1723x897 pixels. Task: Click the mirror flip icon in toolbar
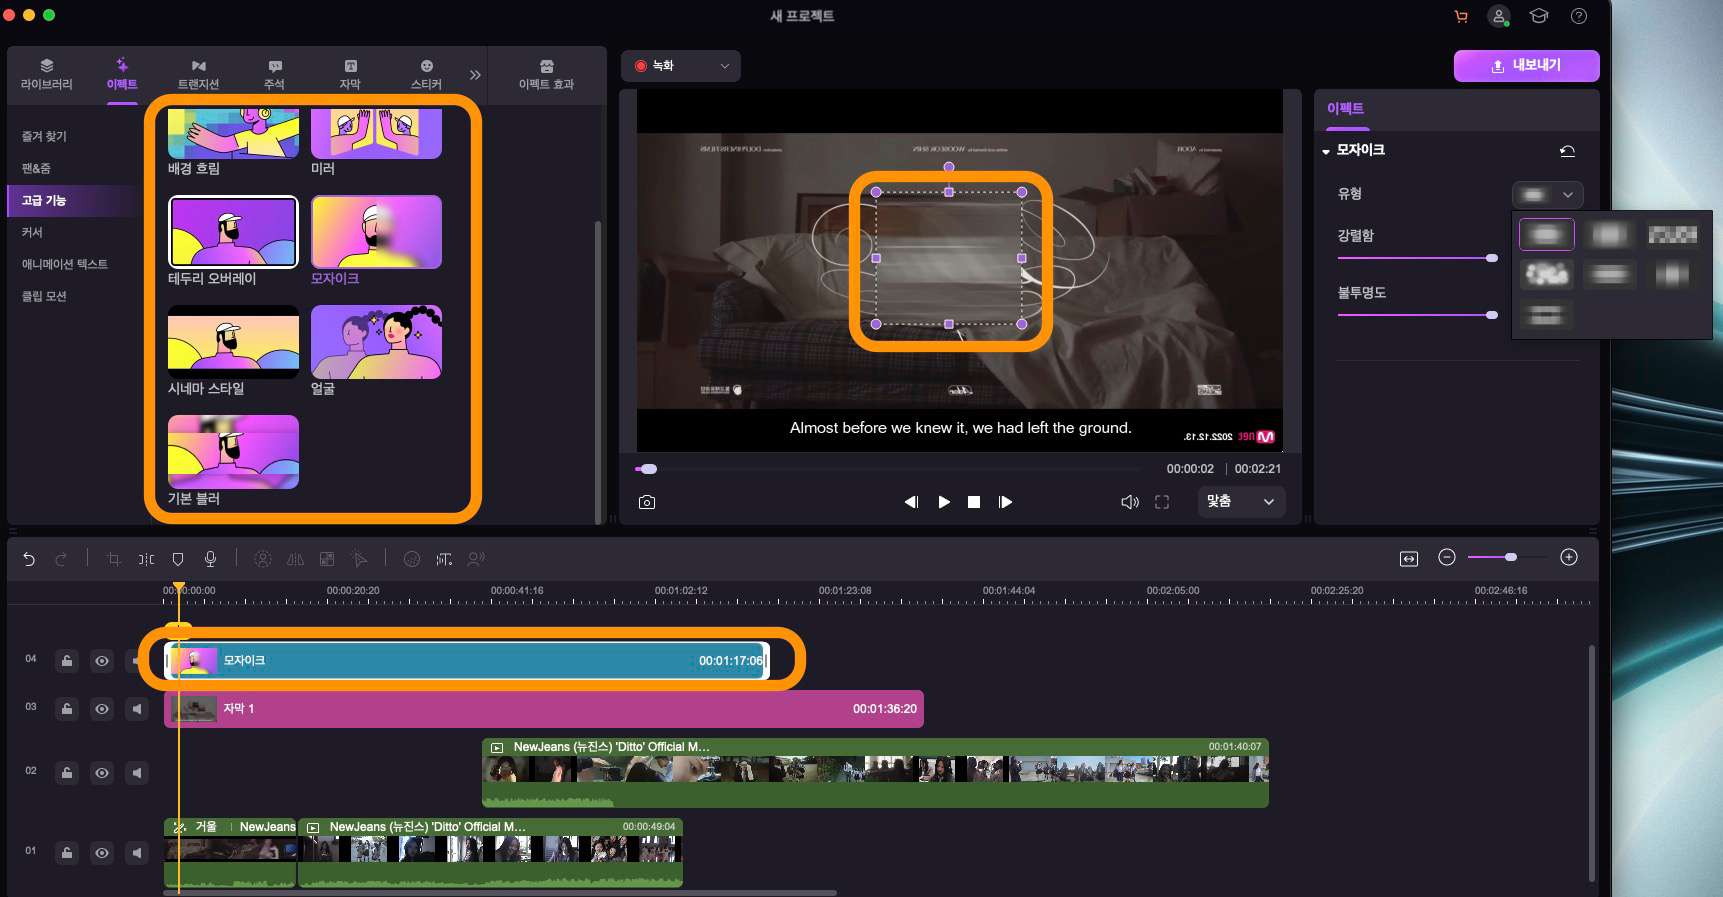tap(295, 559)
